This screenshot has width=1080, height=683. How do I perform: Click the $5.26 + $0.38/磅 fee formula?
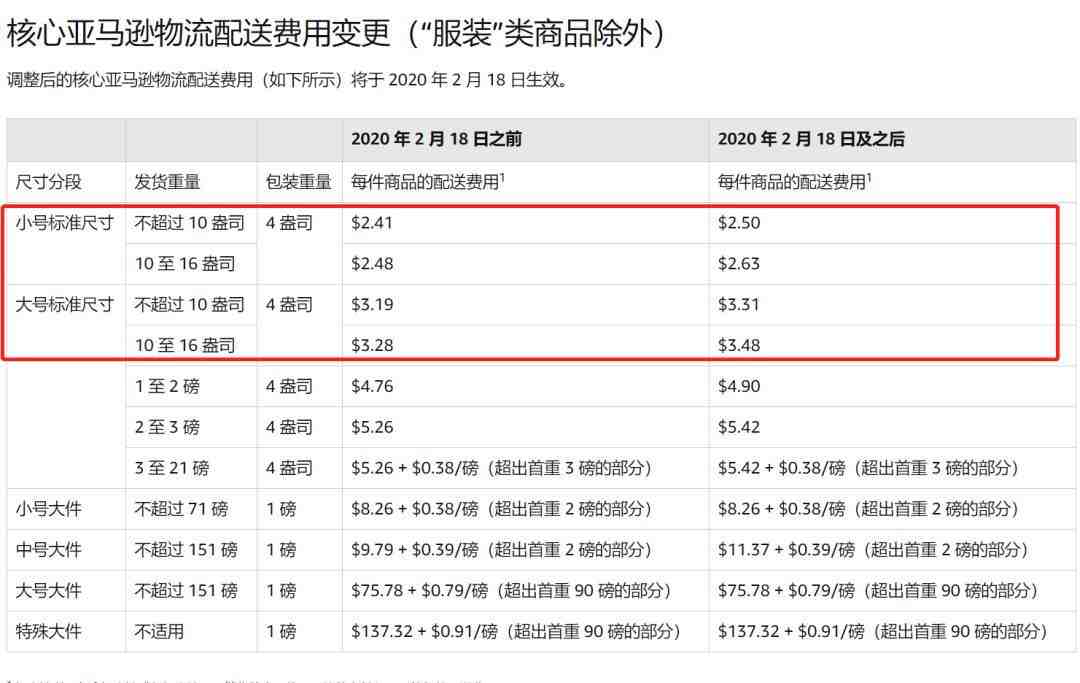[501, 468]
